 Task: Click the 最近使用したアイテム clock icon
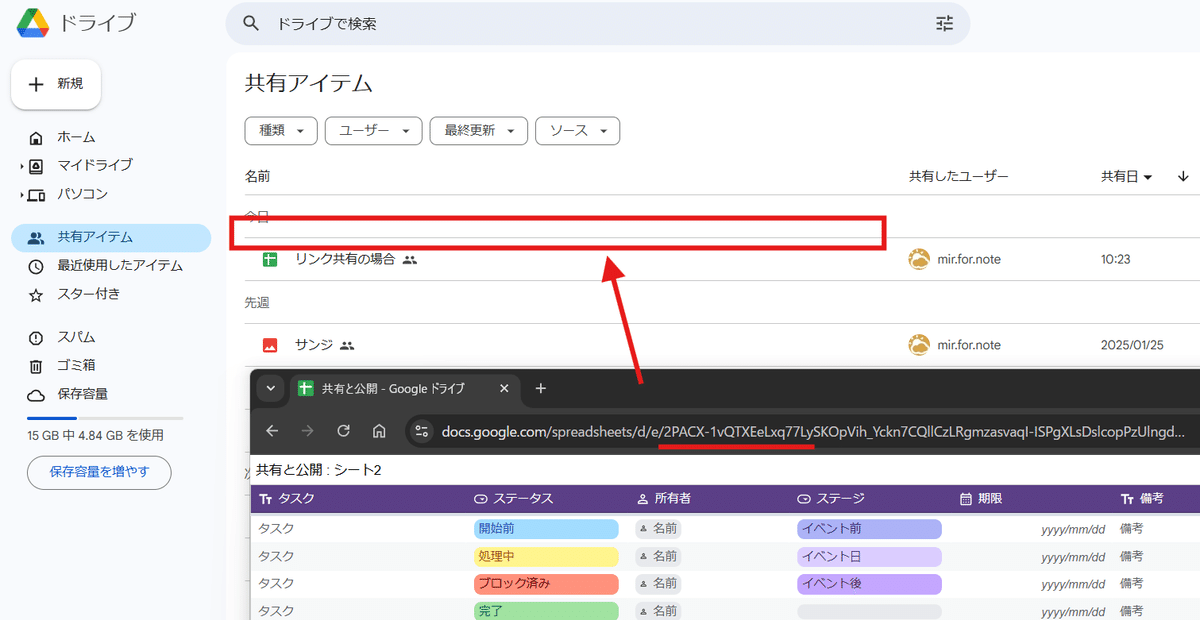36,266
